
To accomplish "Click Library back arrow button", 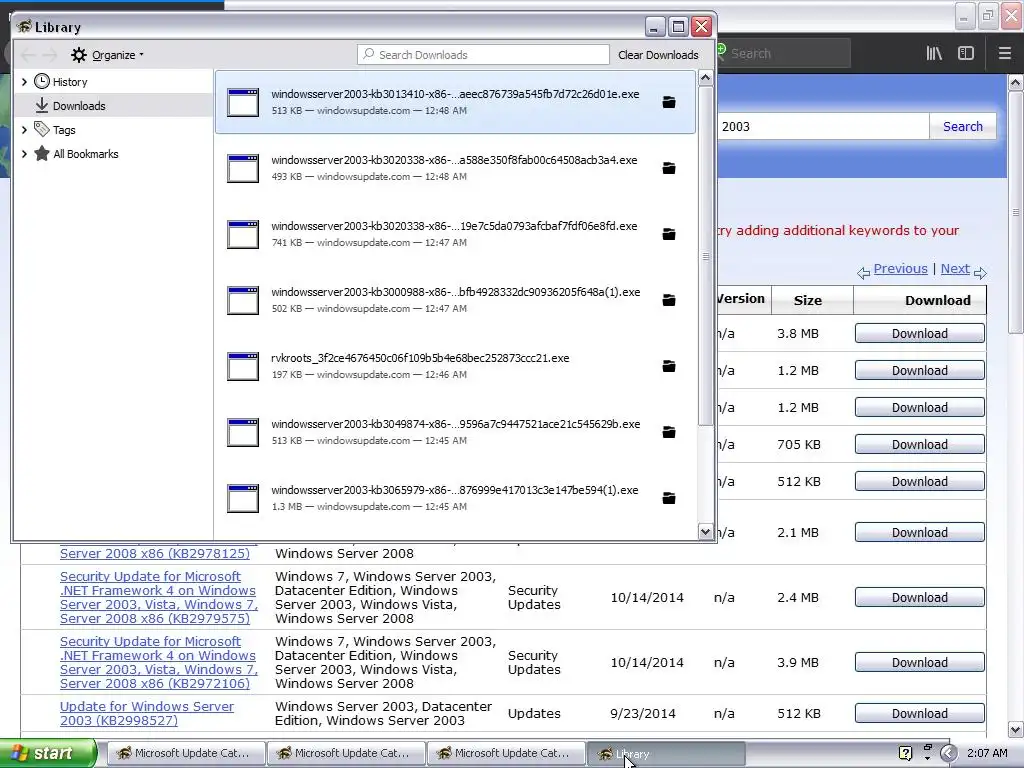I will 28,55.
